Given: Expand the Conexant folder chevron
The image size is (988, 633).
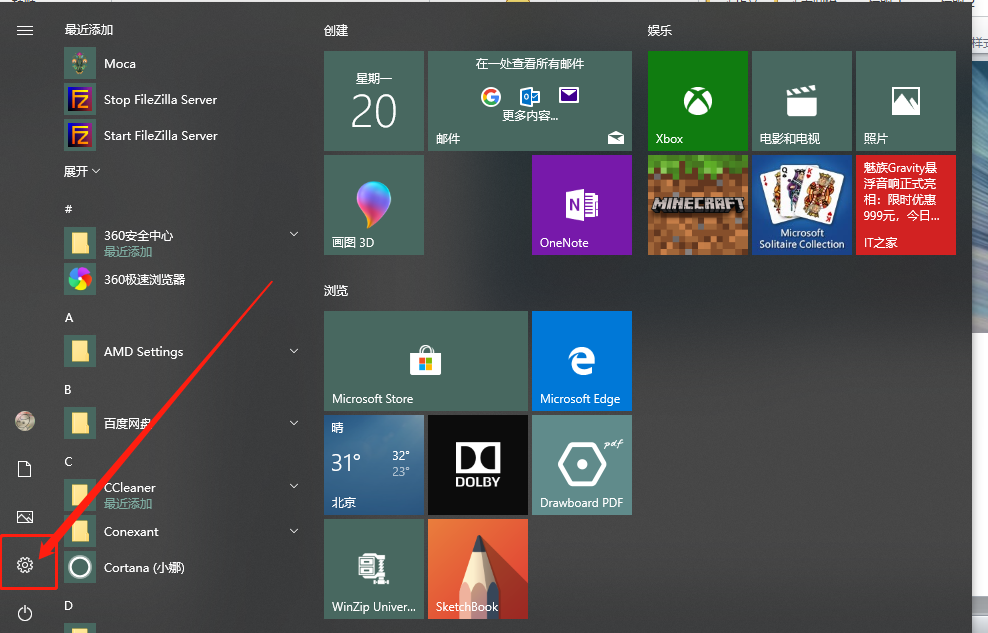Looking at the screenshot, I should coord(294,531).
